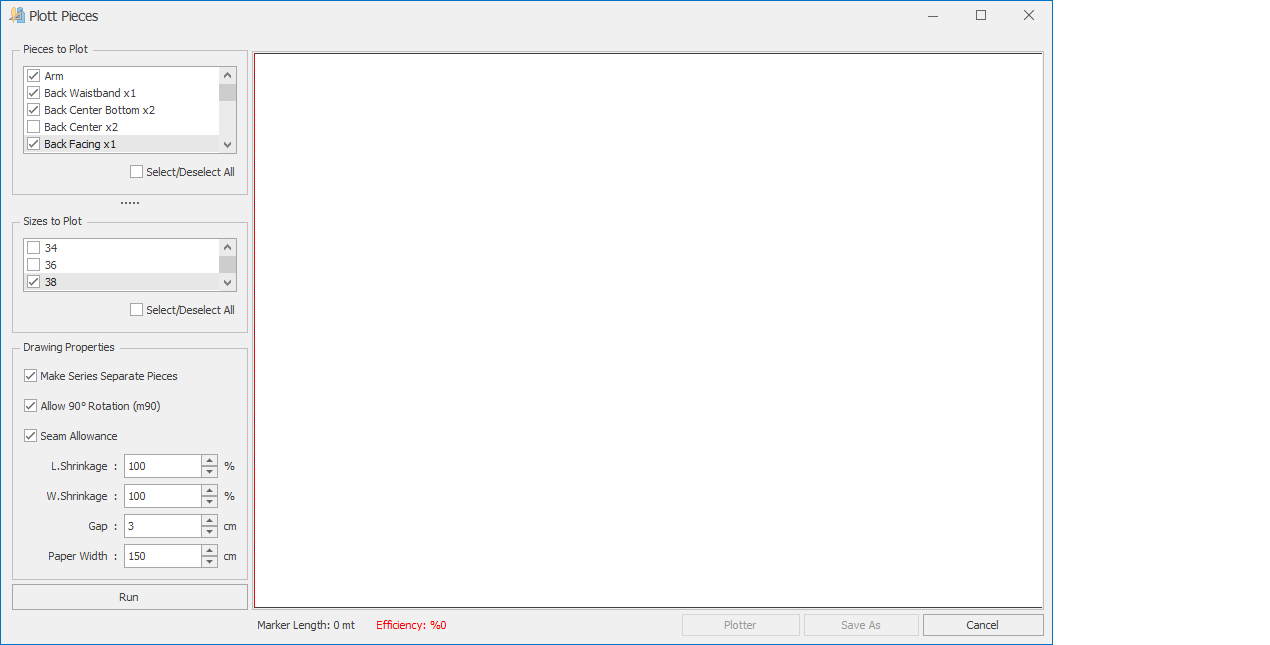The height and width of the screenshot is (645, 1270).
Task: Uncheck the Seam Allowance option
Action: pos(31,436)
